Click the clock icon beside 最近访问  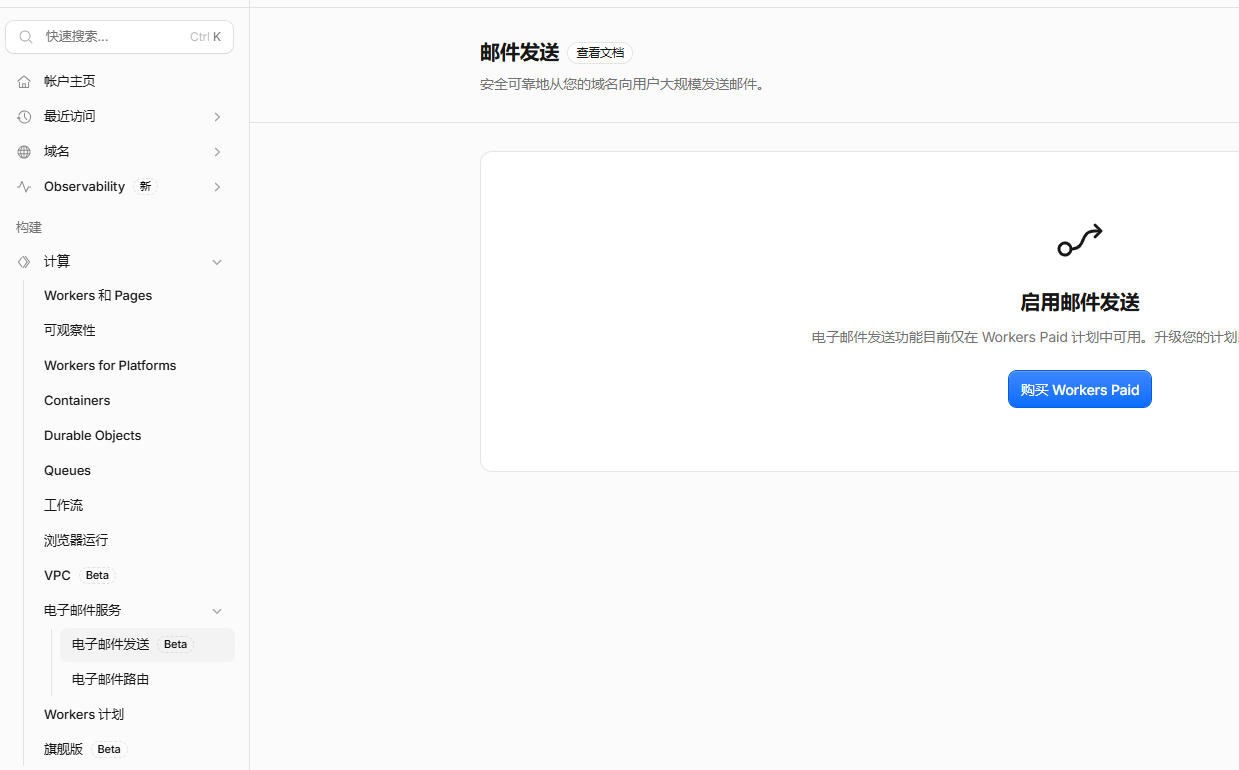click(x=24, y=117)
